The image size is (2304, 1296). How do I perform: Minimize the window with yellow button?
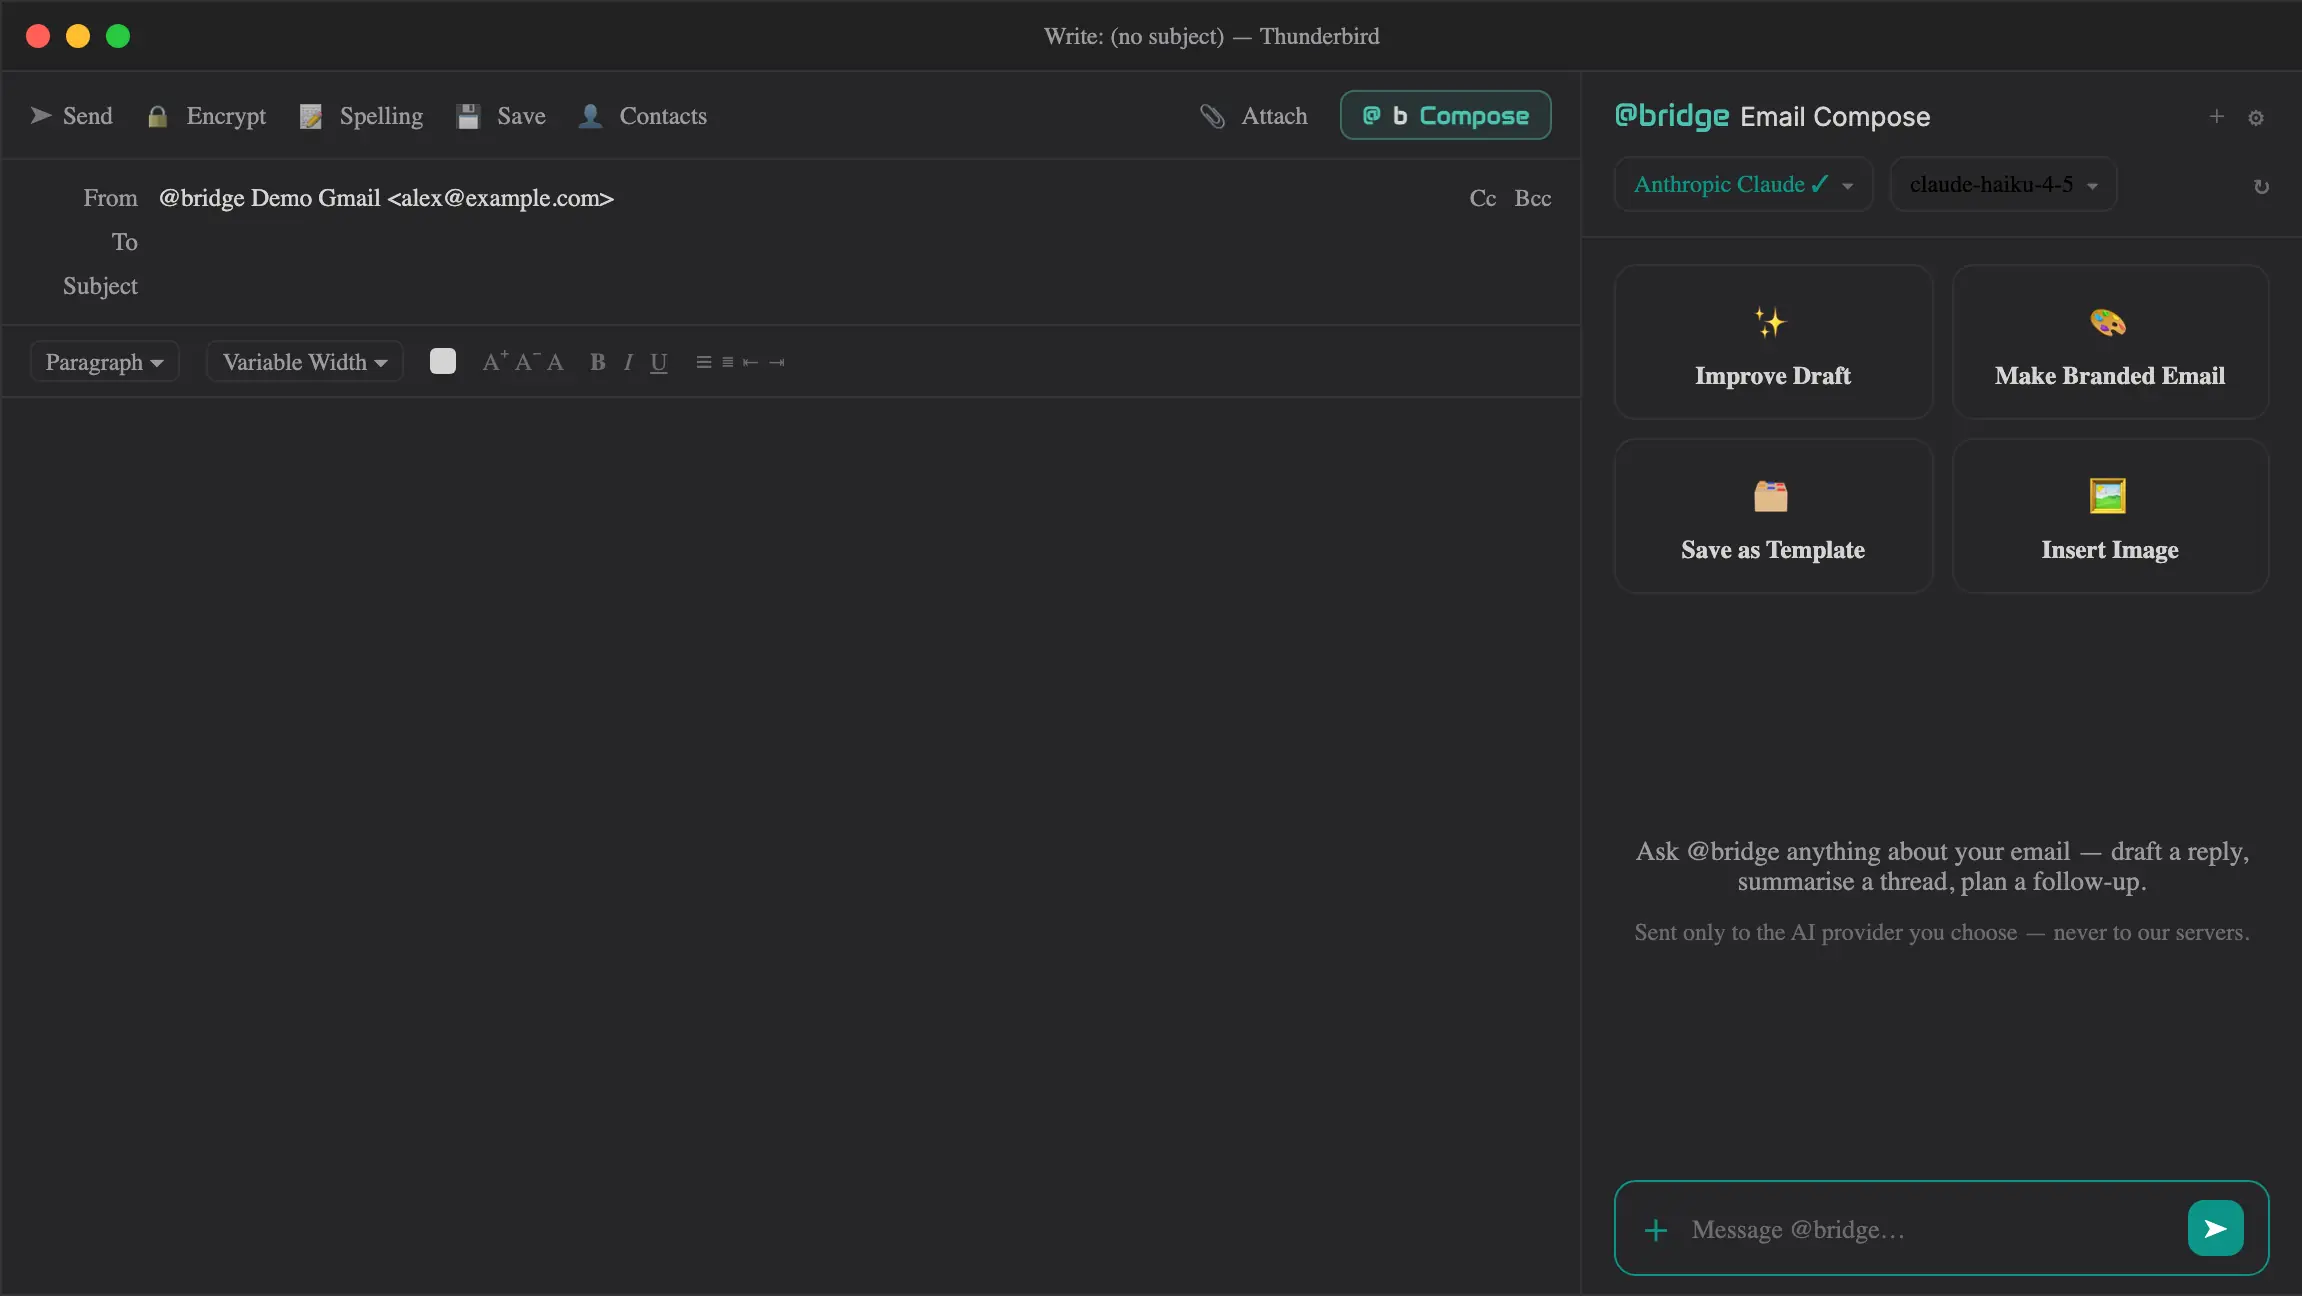tap(78, 36)
